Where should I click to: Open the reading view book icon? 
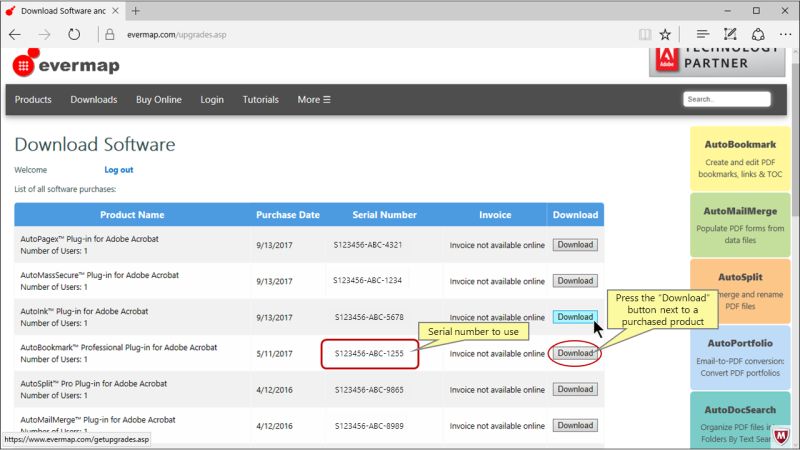pos(645,35)
